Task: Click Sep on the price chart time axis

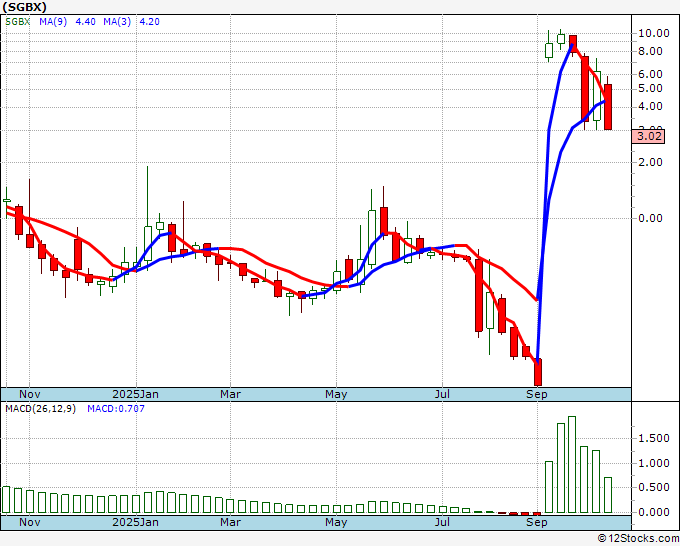Action: pyautogui.click(x=537, y=394)
